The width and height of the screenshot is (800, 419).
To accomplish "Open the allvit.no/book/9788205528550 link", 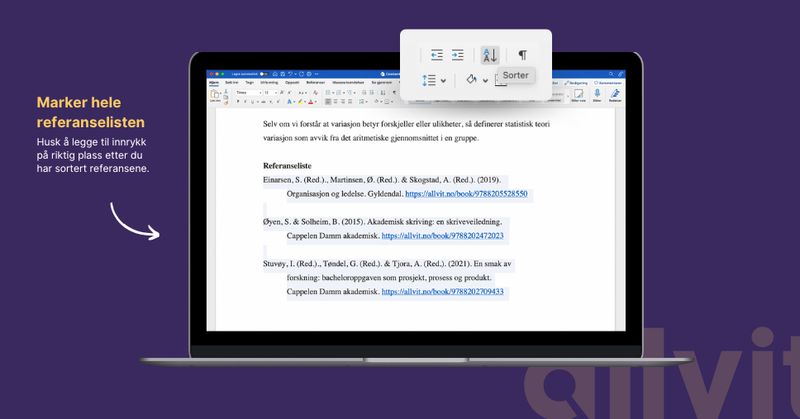I will click(x=466, y=194).
